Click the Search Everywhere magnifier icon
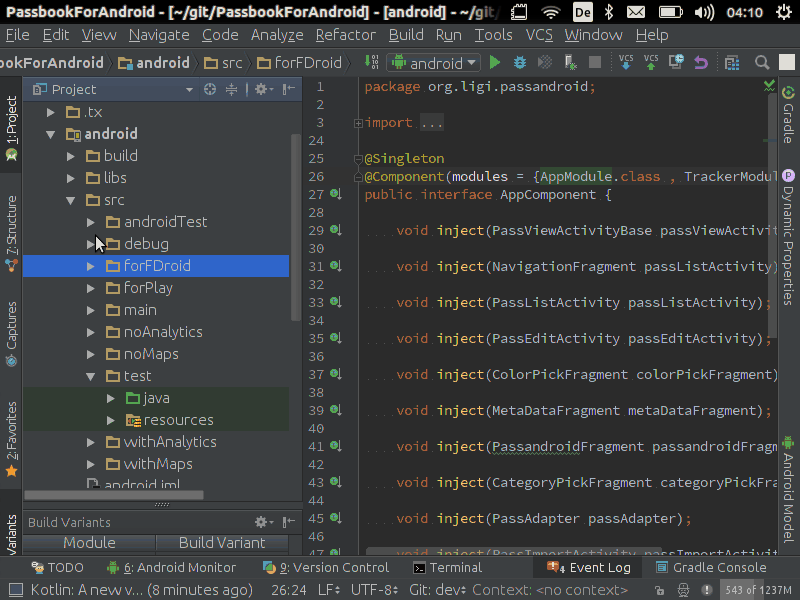 coord(762,63)
